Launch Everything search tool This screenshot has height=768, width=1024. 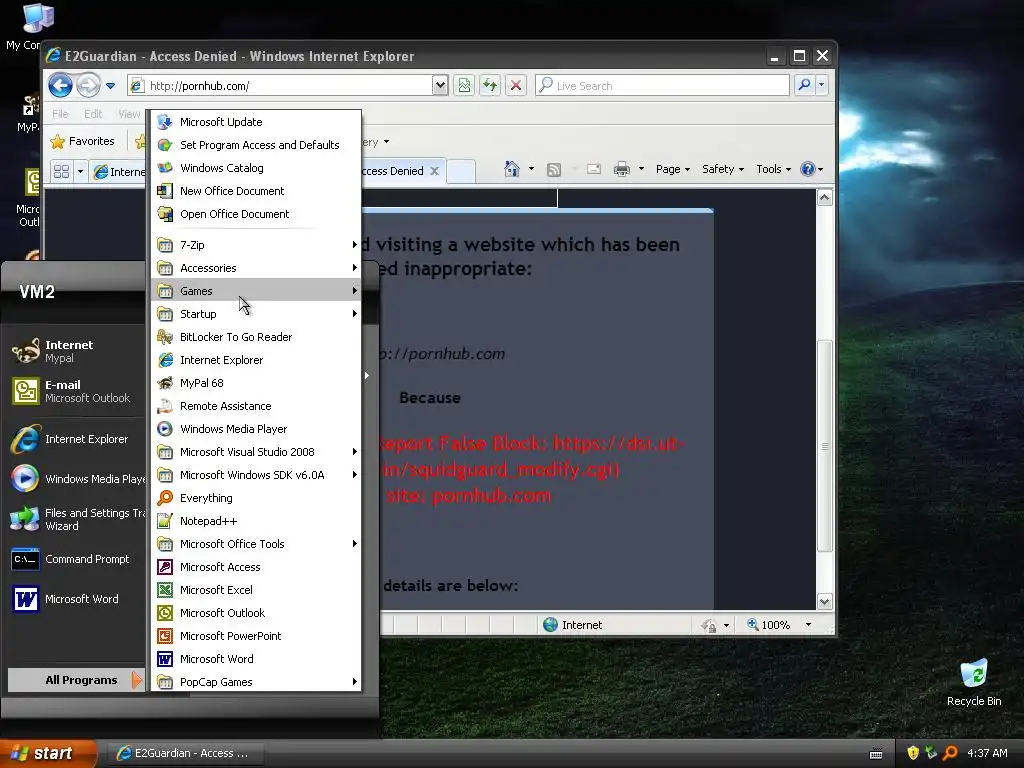256,498
